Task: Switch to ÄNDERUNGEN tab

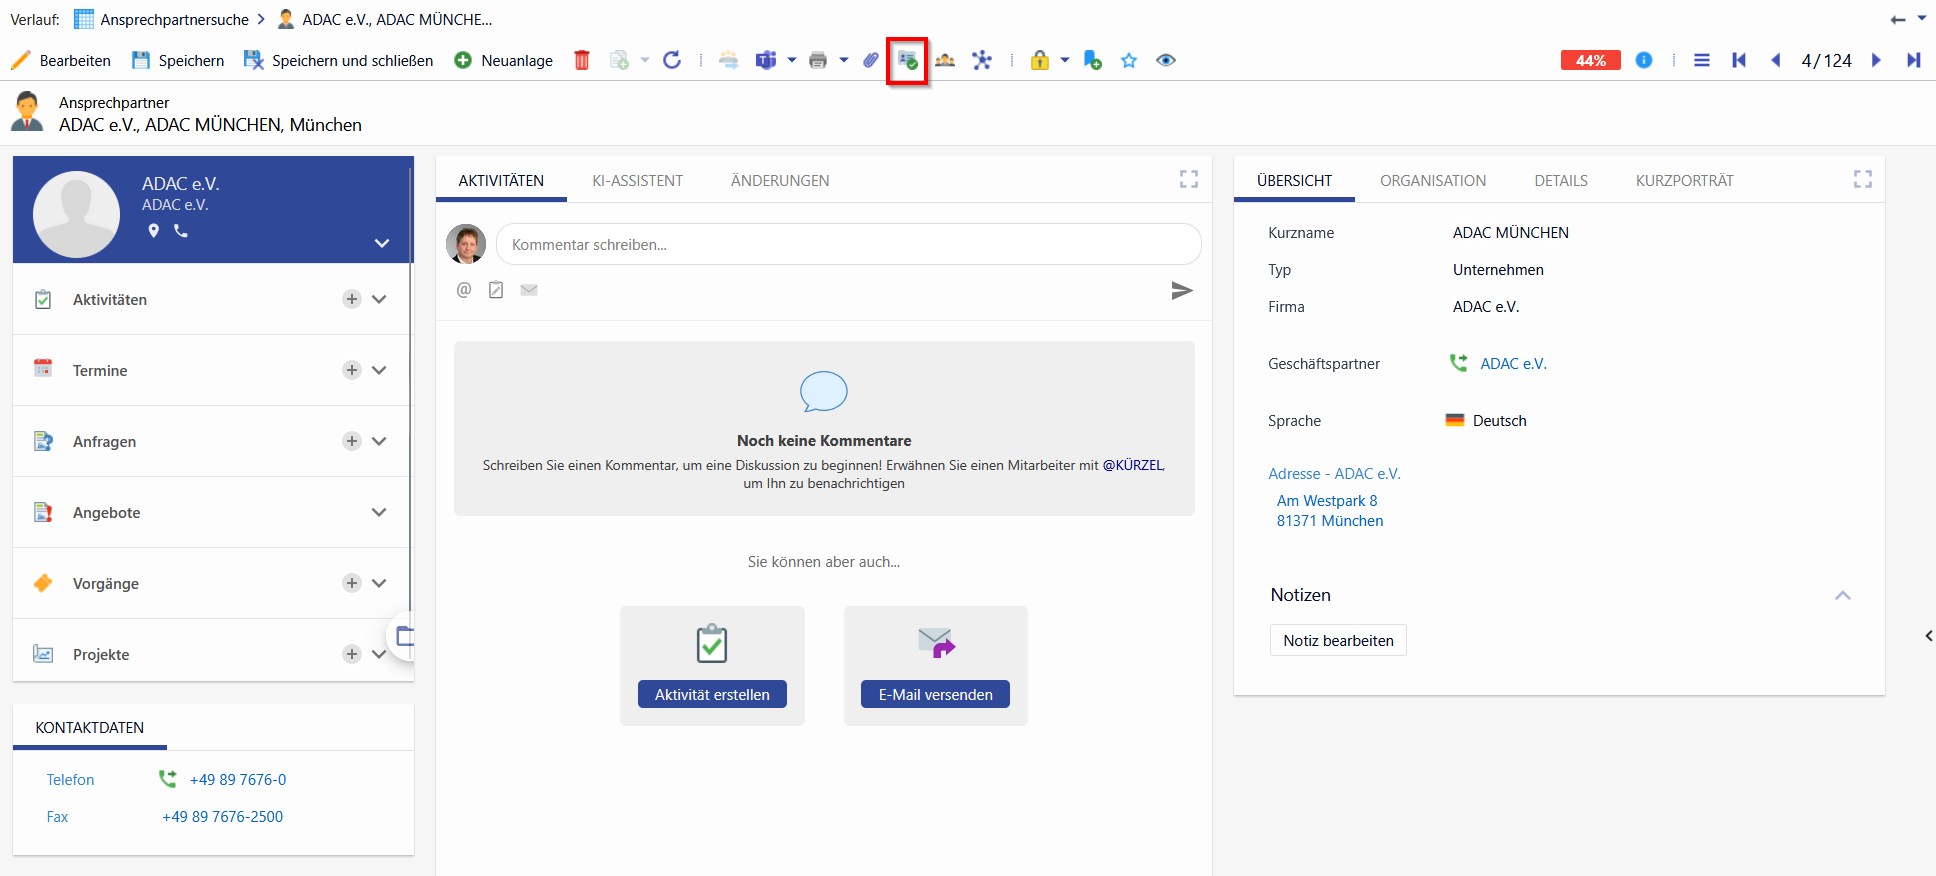Action: 780,181
